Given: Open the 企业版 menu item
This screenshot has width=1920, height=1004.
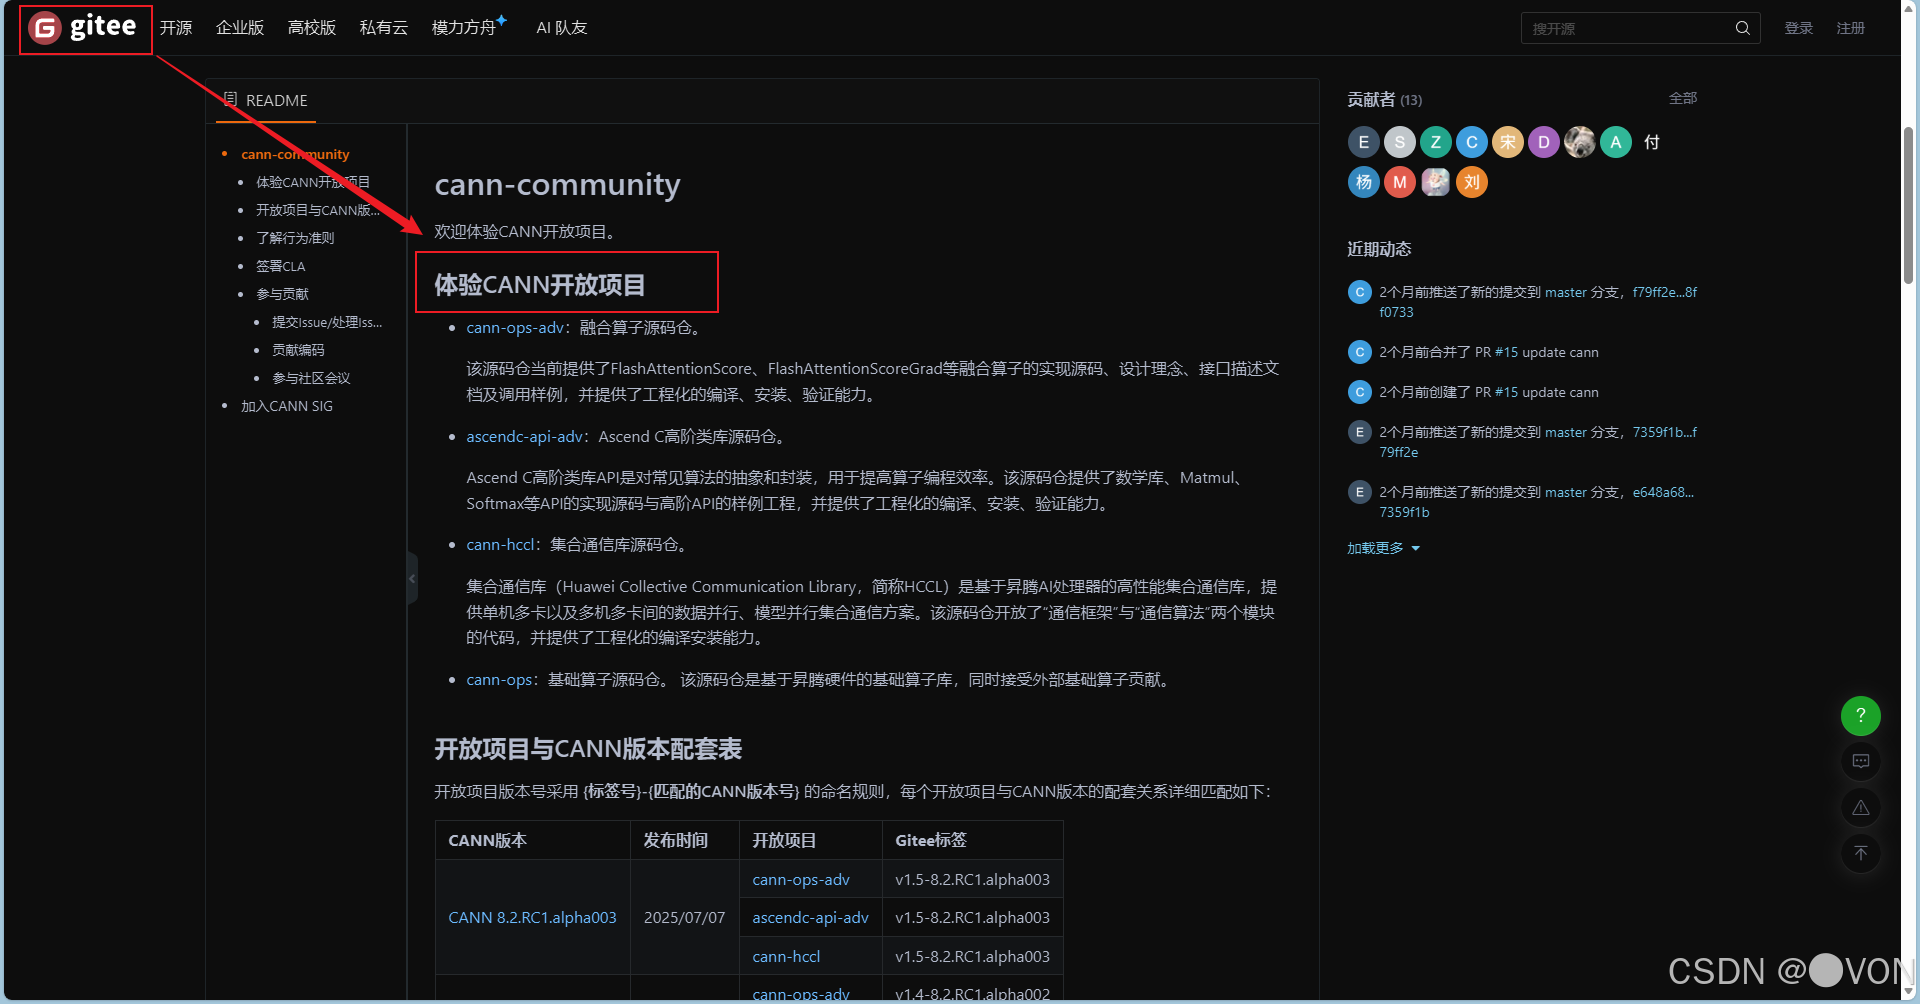Looking at the screenshot, I should point(240,28).
